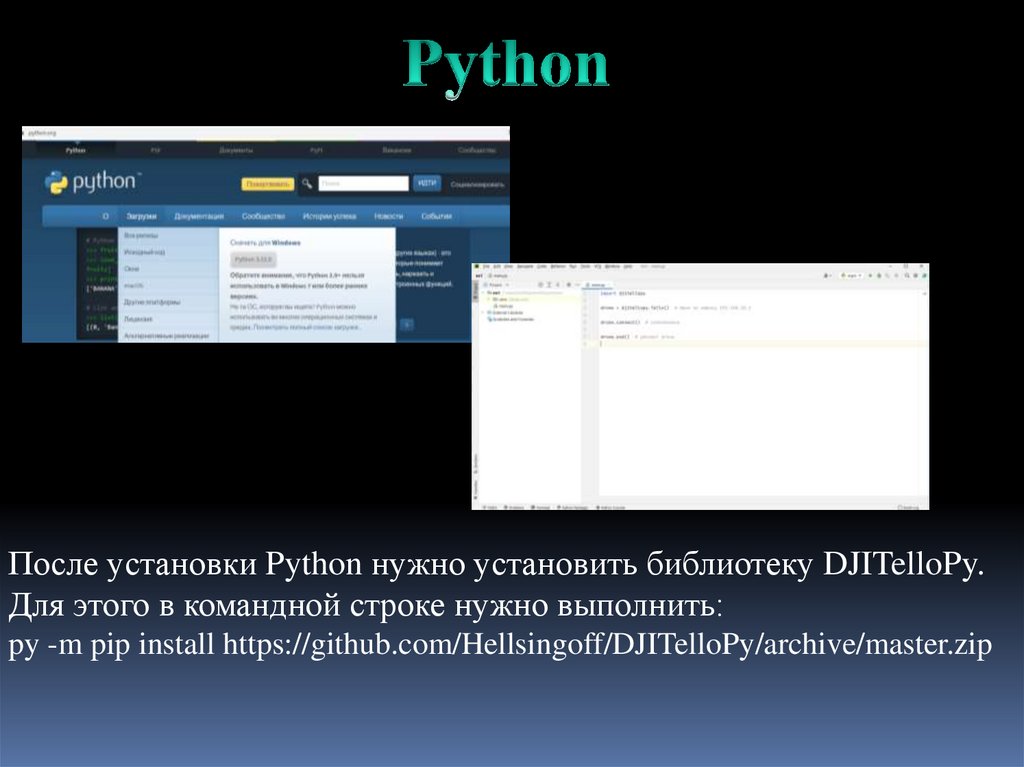Click the Project panel options gear icon
1024x767 pixels.
569,285
